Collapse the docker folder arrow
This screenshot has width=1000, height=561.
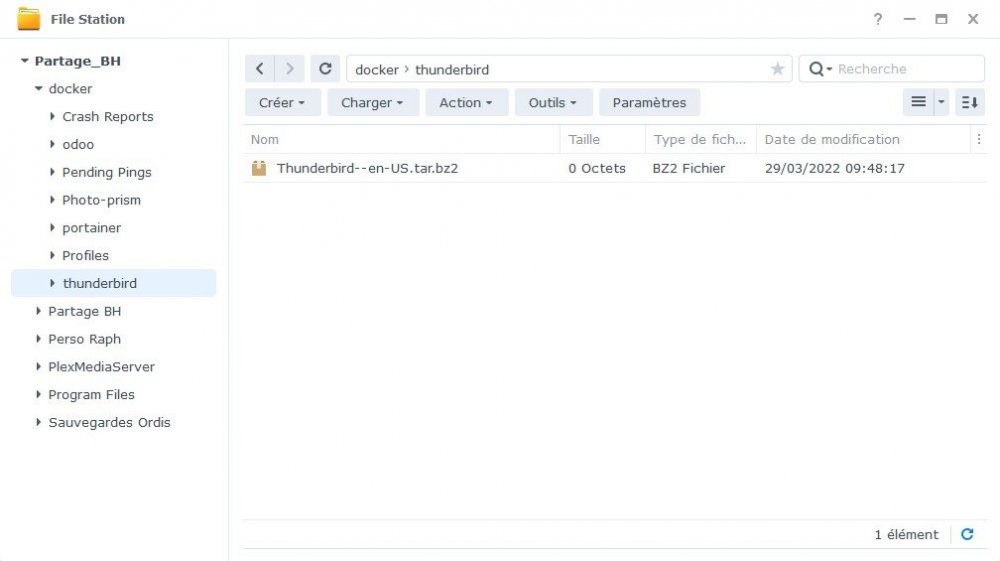click(38, 89)
